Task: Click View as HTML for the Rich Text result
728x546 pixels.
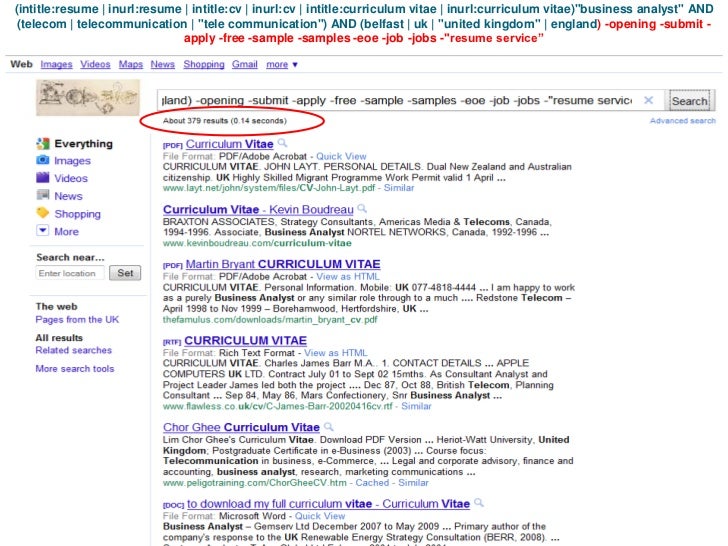Action: coord(336,353)
